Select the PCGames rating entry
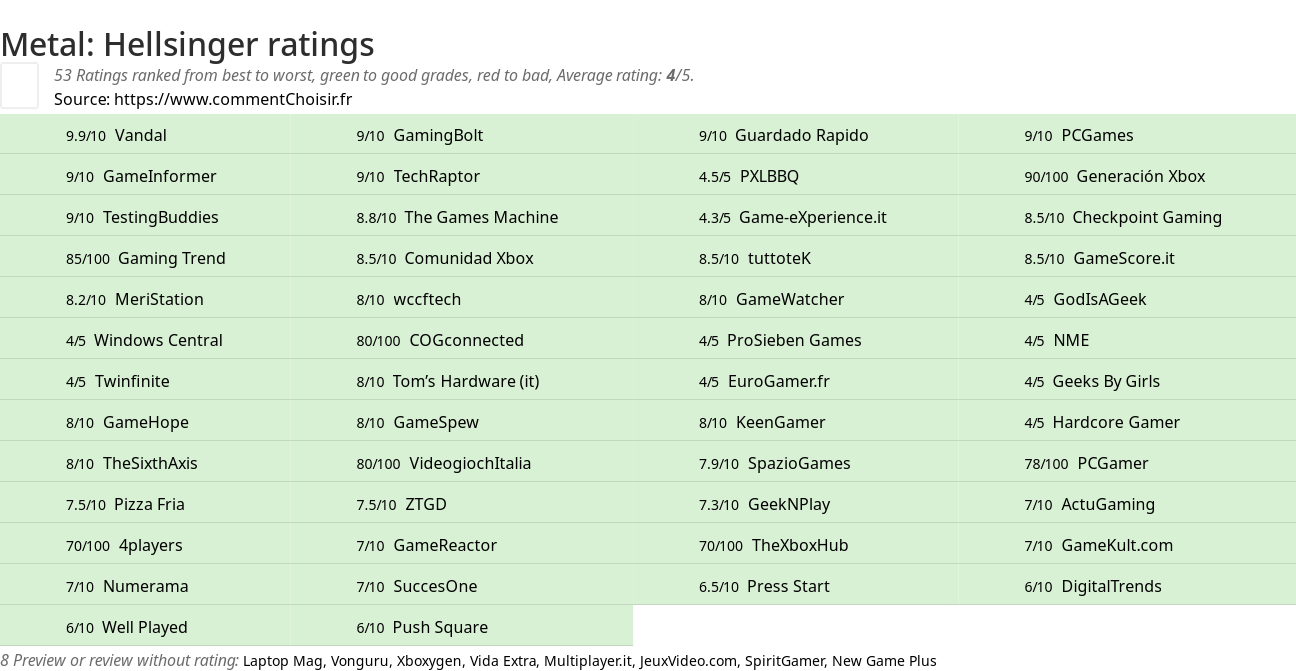 point(1127,135)
